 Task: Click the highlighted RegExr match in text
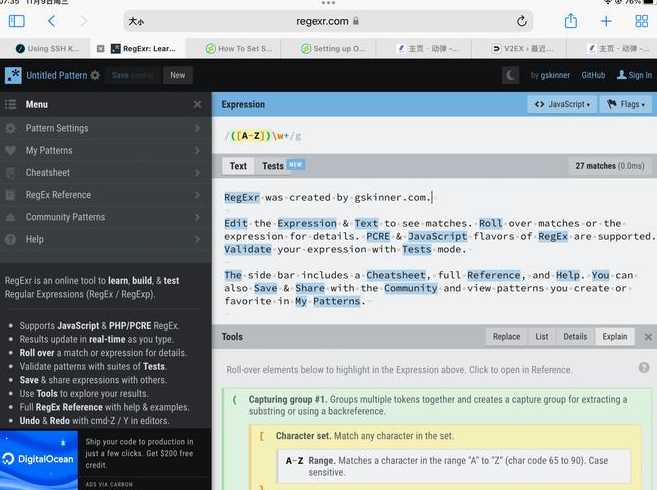click(242, 197)
